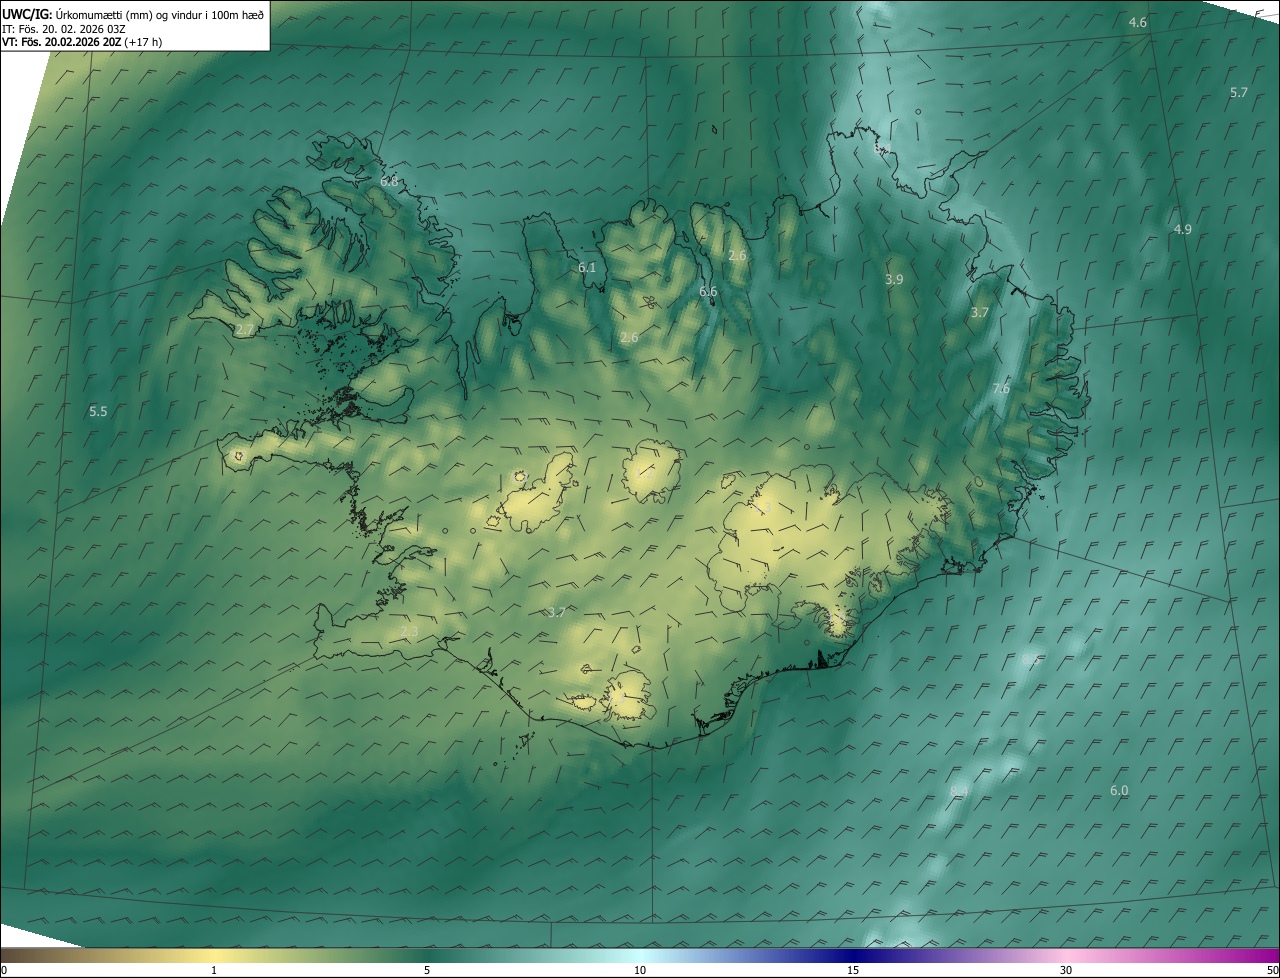Click the 2.7 value label on the map
Image resolution: width=1280 pixels, height=978 pixels.
click(244, 329)
